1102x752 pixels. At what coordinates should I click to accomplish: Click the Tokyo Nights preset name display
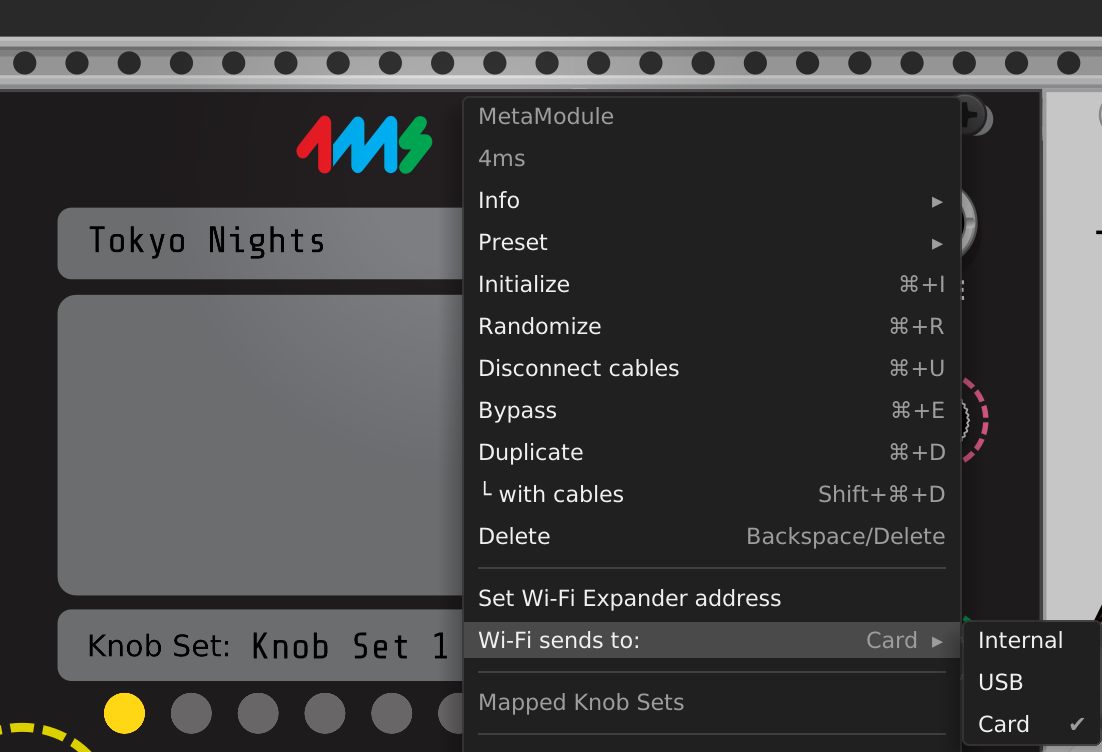207,241
